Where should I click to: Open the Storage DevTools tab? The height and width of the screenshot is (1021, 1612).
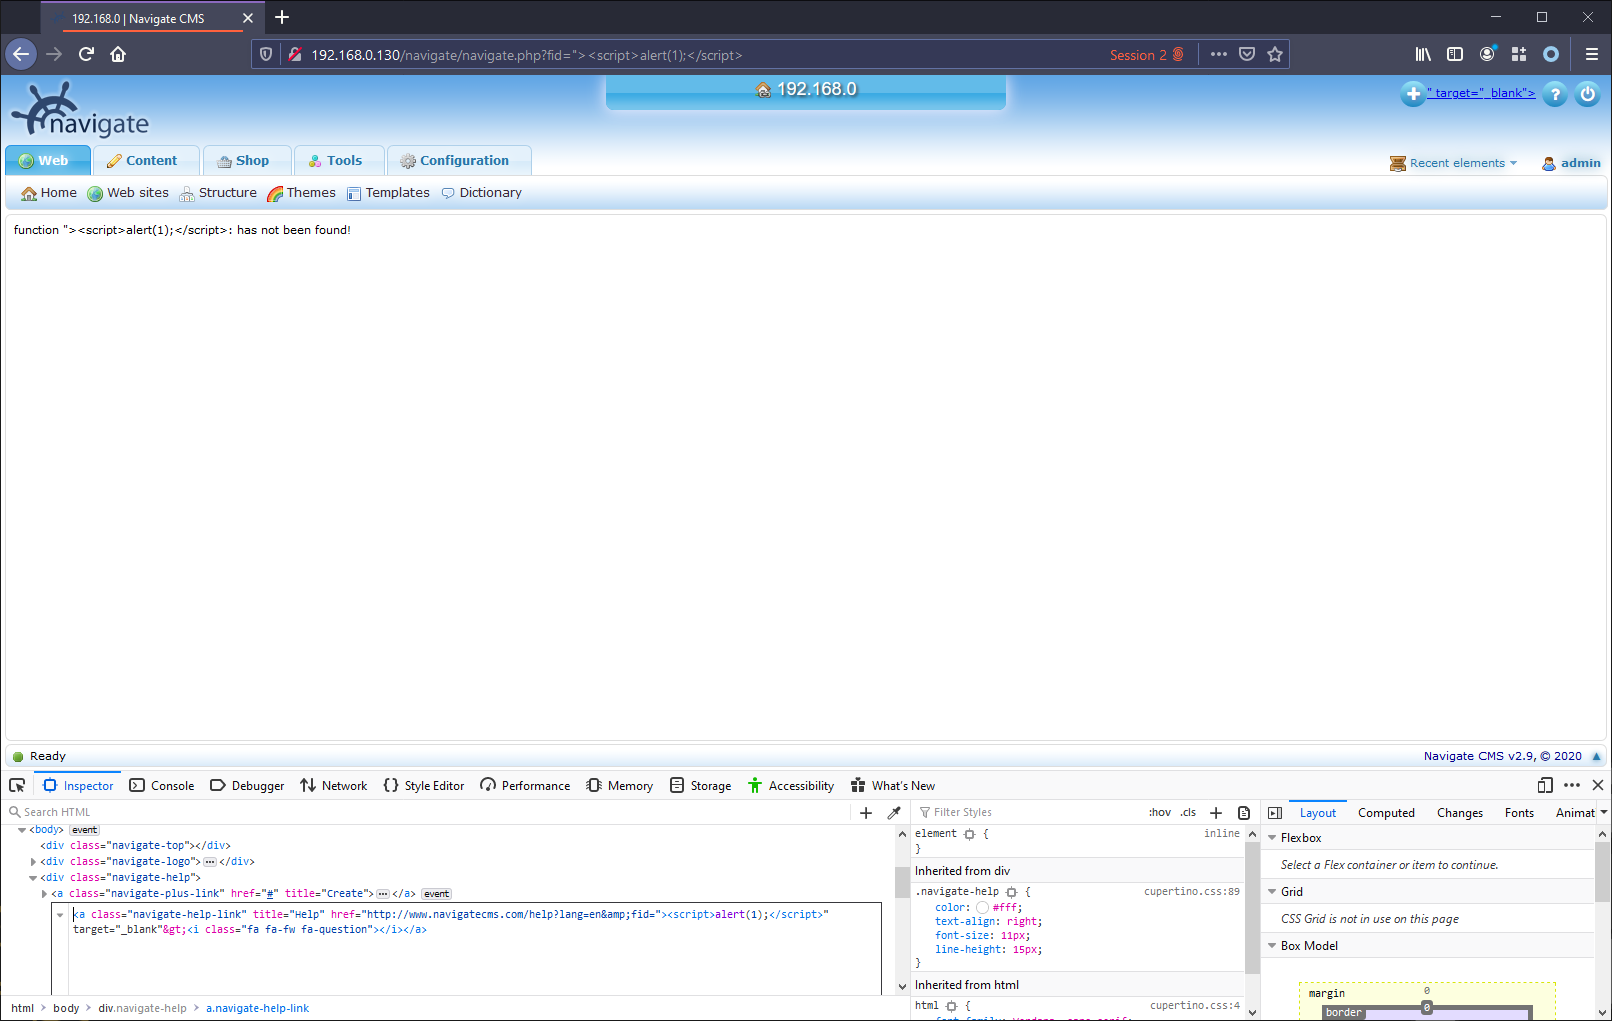701,786
